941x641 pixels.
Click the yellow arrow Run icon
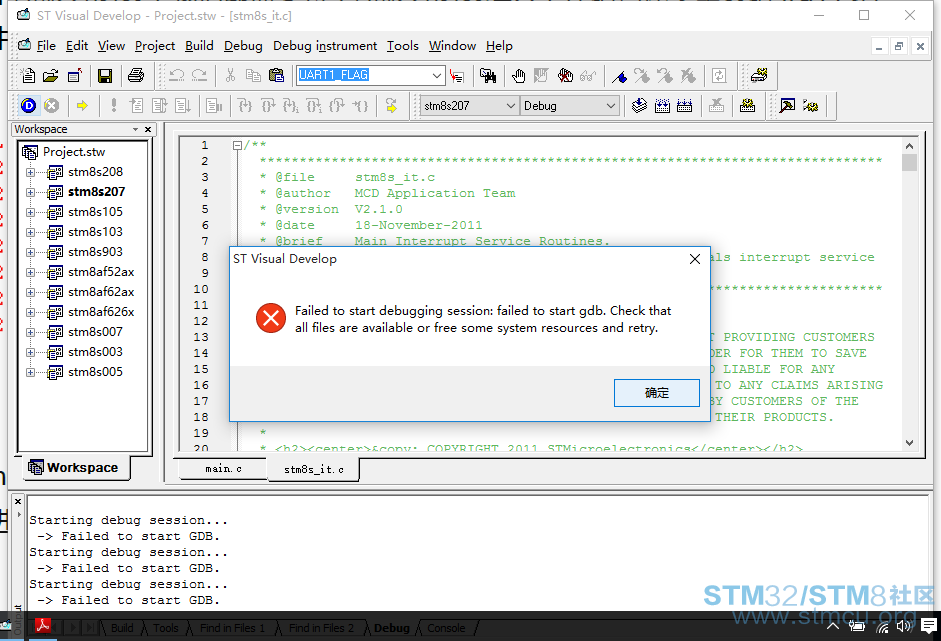[82, 106]
